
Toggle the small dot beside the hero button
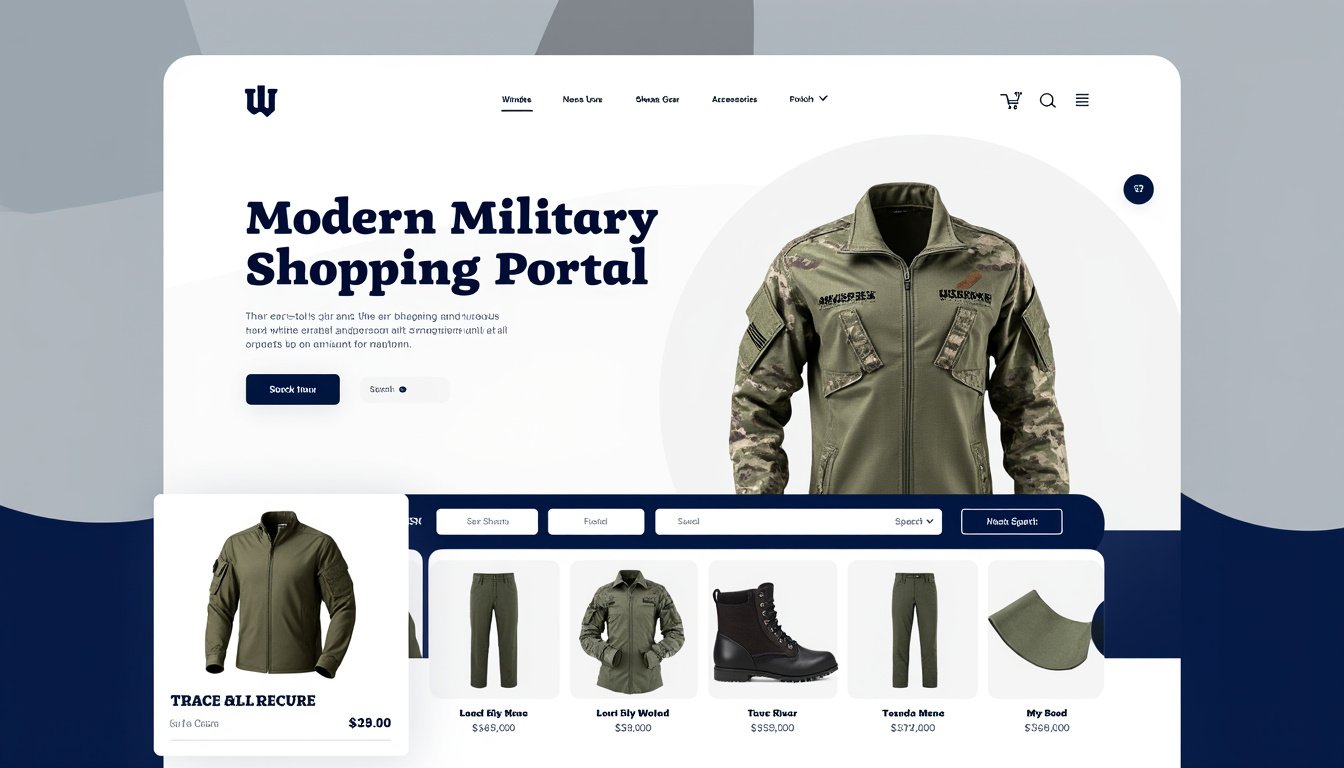[x=403, y=389]
